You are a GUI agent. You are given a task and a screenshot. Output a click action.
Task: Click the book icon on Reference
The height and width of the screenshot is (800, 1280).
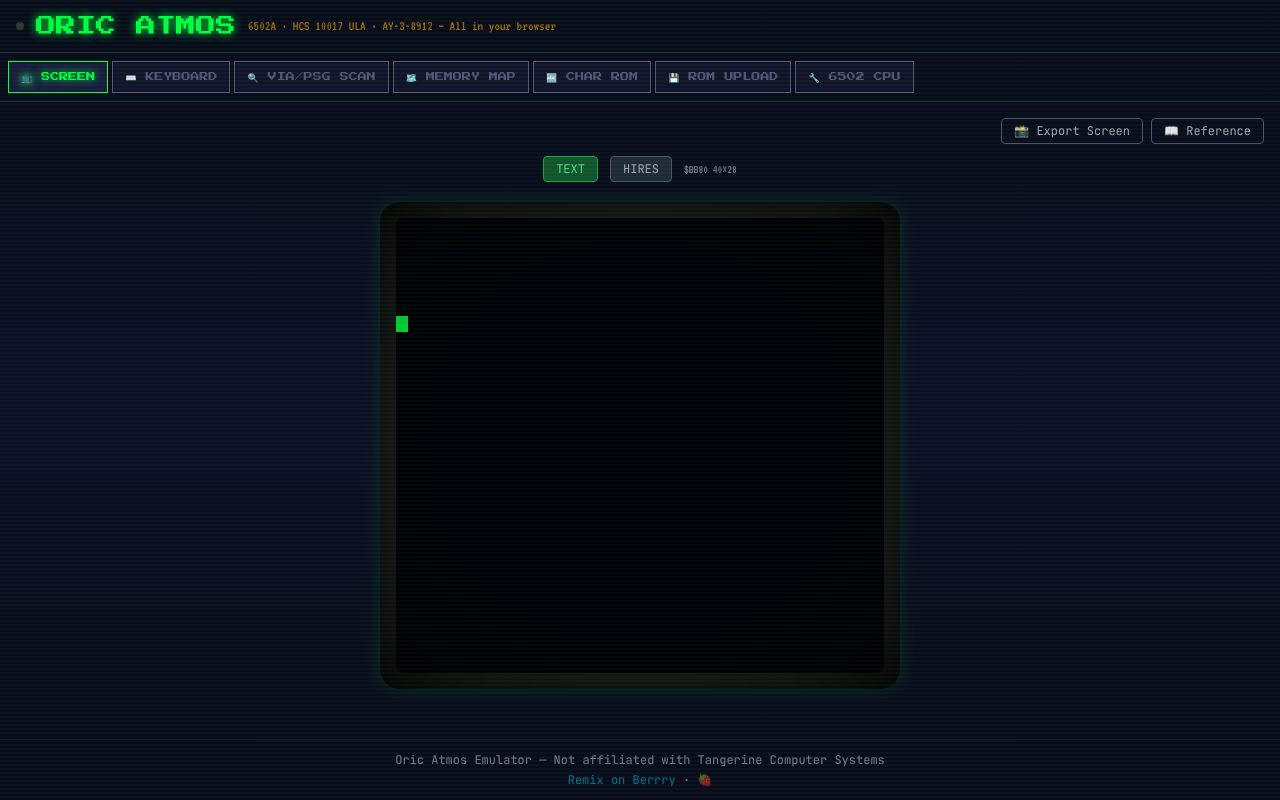pos(1171,131)
